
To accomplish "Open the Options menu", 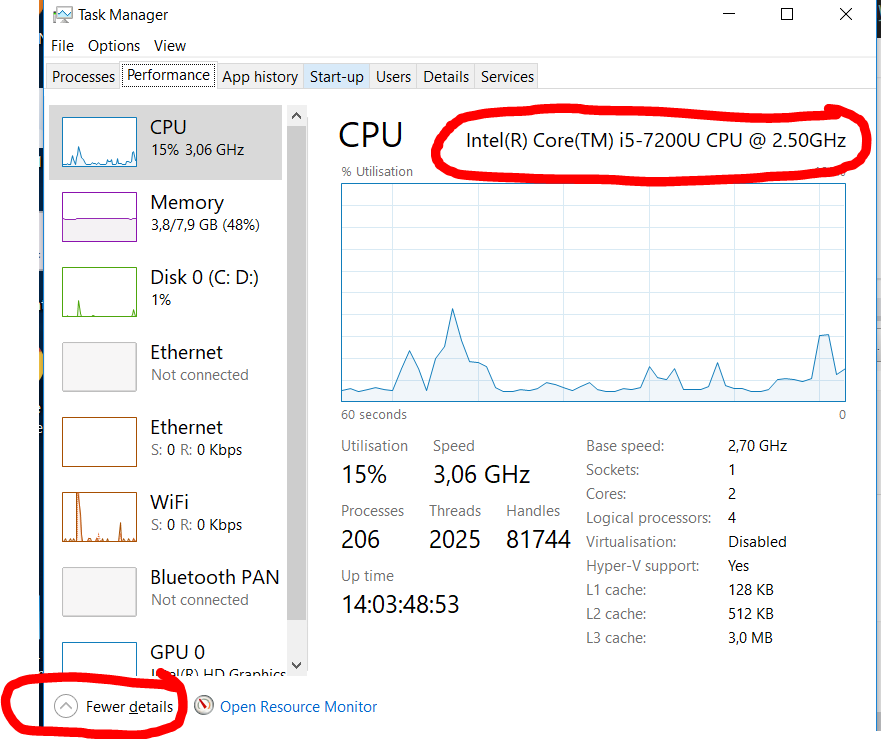I will coord(113,46).
